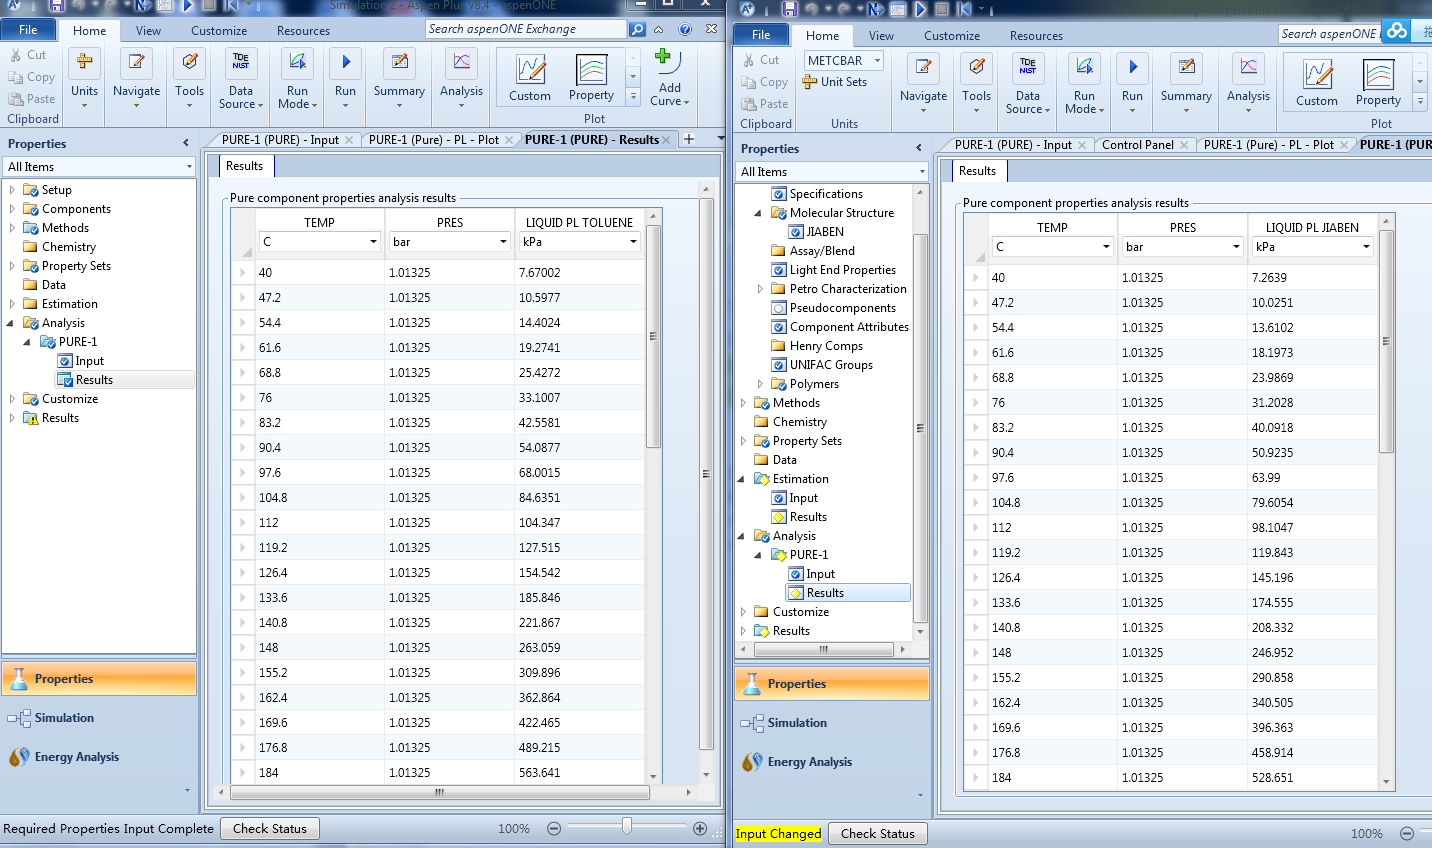Open Resources tab in right window
Image resolution: width=1432 pixels, height=848 pixels.
[1036, 36]
